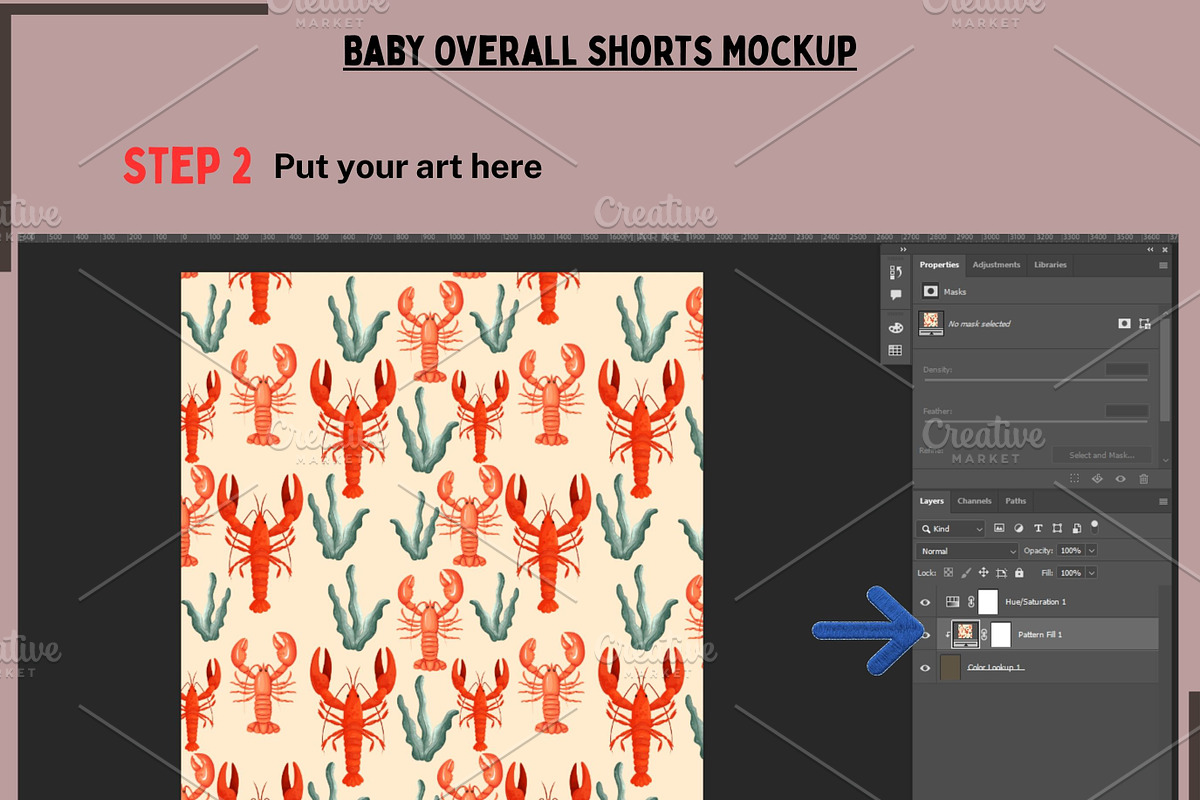1200x800 pixels.
Task: Click the Masks icon in Properties
Action: pyautogui.click(x=930, y=291)
